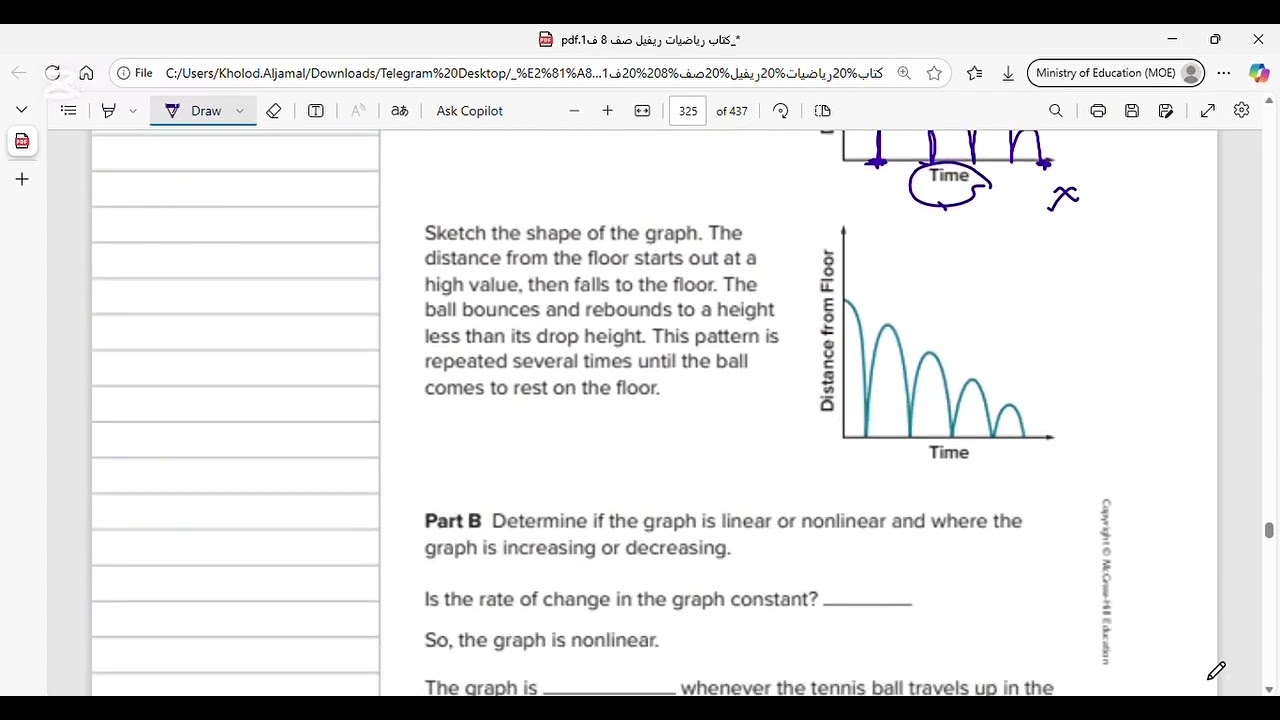Rotate the PDF page
The width and height of the screenshot is (1280, 720).
coord(781,111)
